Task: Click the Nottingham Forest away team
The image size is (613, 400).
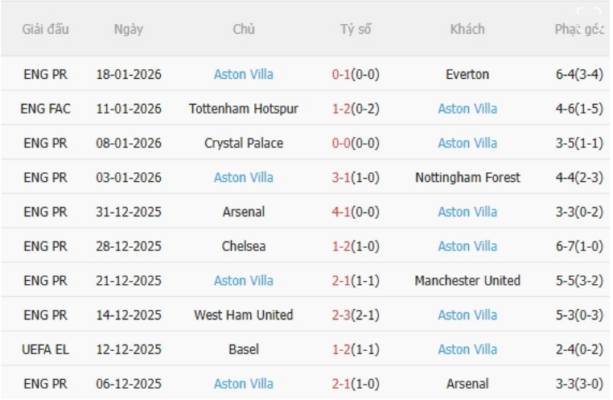Action: tap(467, 178)
